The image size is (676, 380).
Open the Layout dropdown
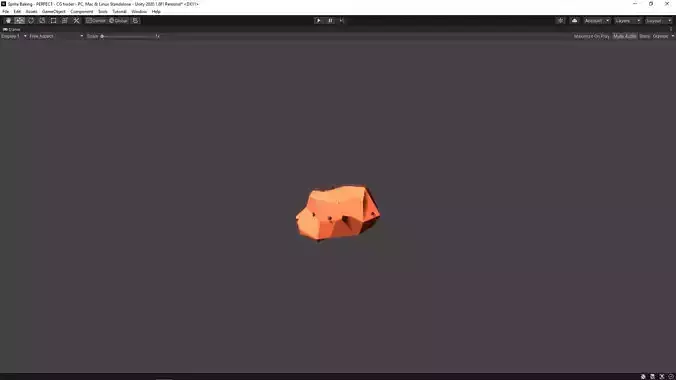click(658, 21)
